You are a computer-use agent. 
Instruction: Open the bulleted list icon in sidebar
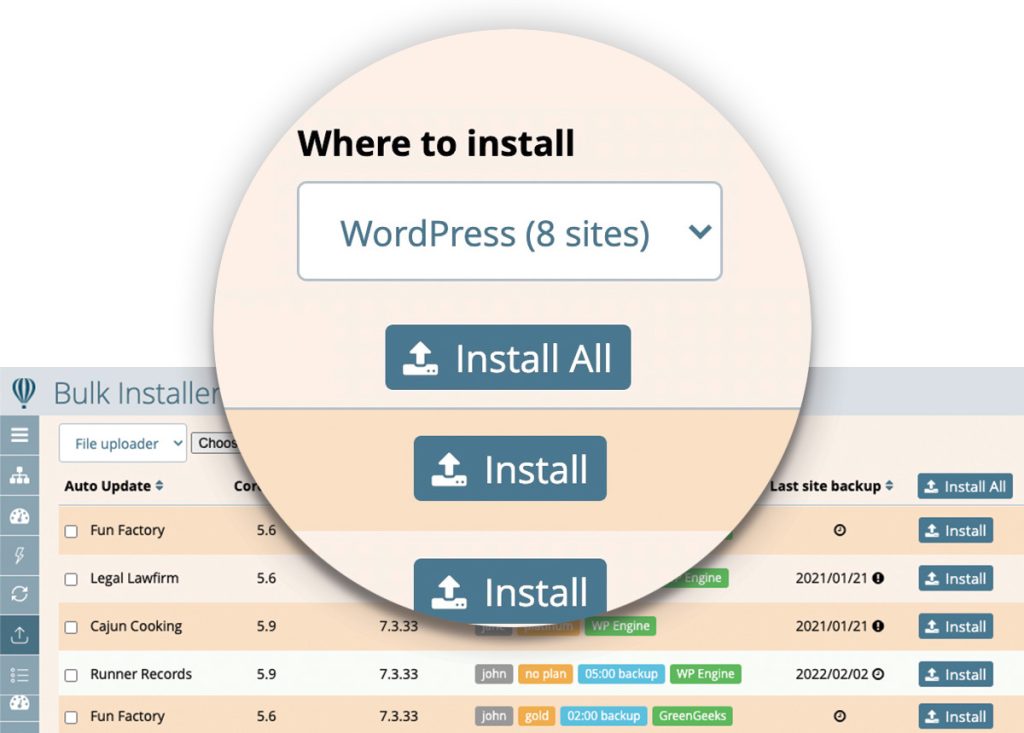pos(20,675)
